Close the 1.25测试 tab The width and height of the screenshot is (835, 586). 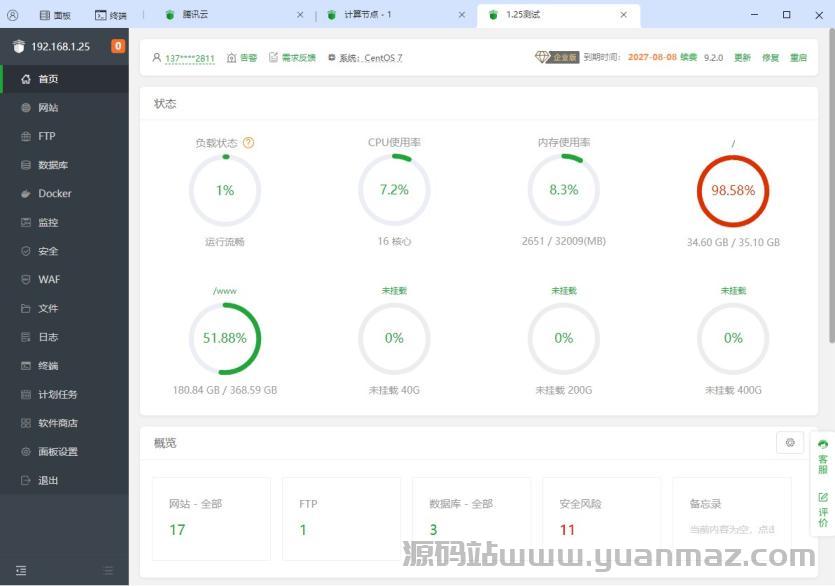click(x=624, y=15)
